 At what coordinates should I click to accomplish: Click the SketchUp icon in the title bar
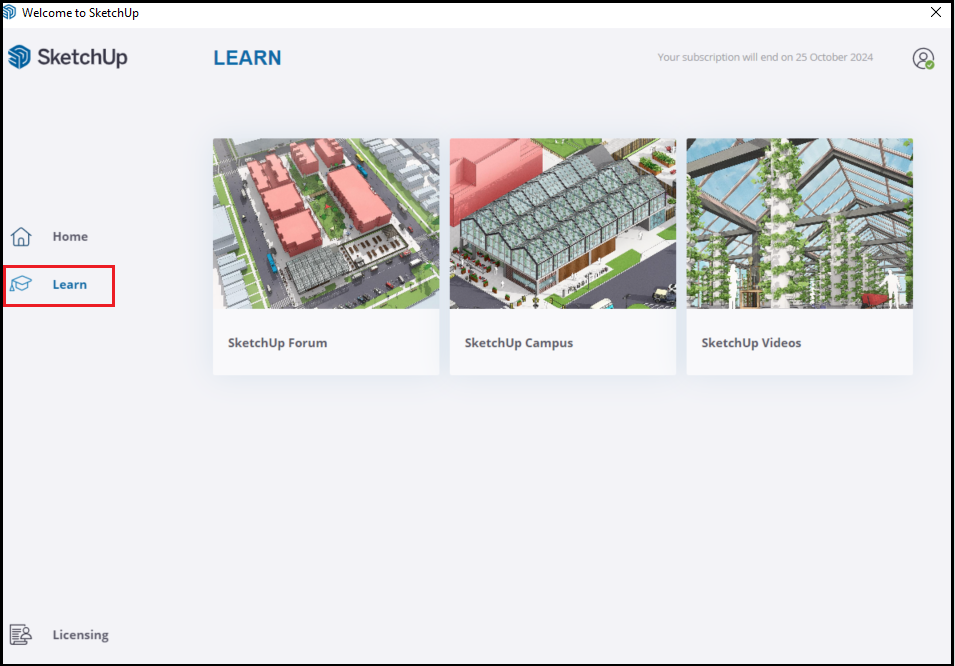(11, 12)
